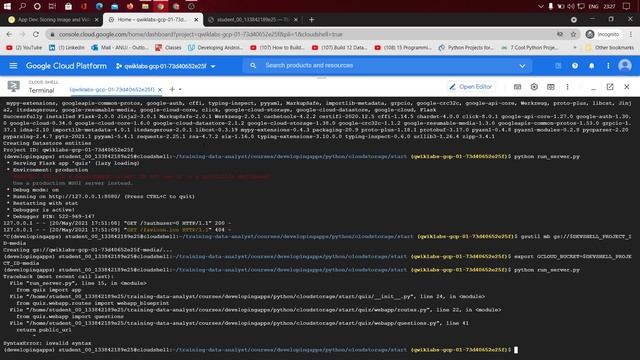Open the Classes bookmark

[x=168, y=48]
